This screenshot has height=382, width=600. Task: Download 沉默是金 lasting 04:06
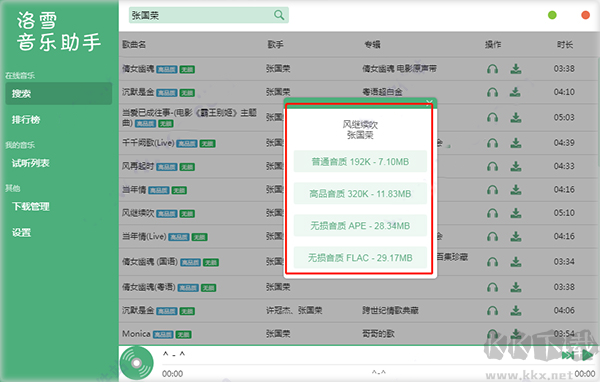pyautogui.click(x=515, y=311)
